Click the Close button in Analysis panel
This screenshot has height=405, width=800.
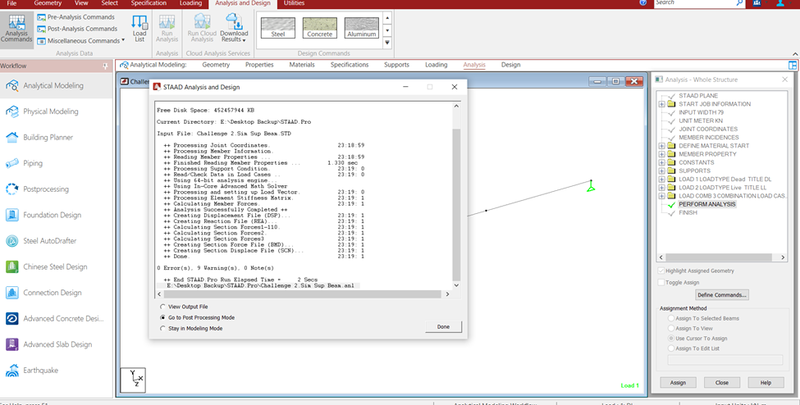(721, 383)
